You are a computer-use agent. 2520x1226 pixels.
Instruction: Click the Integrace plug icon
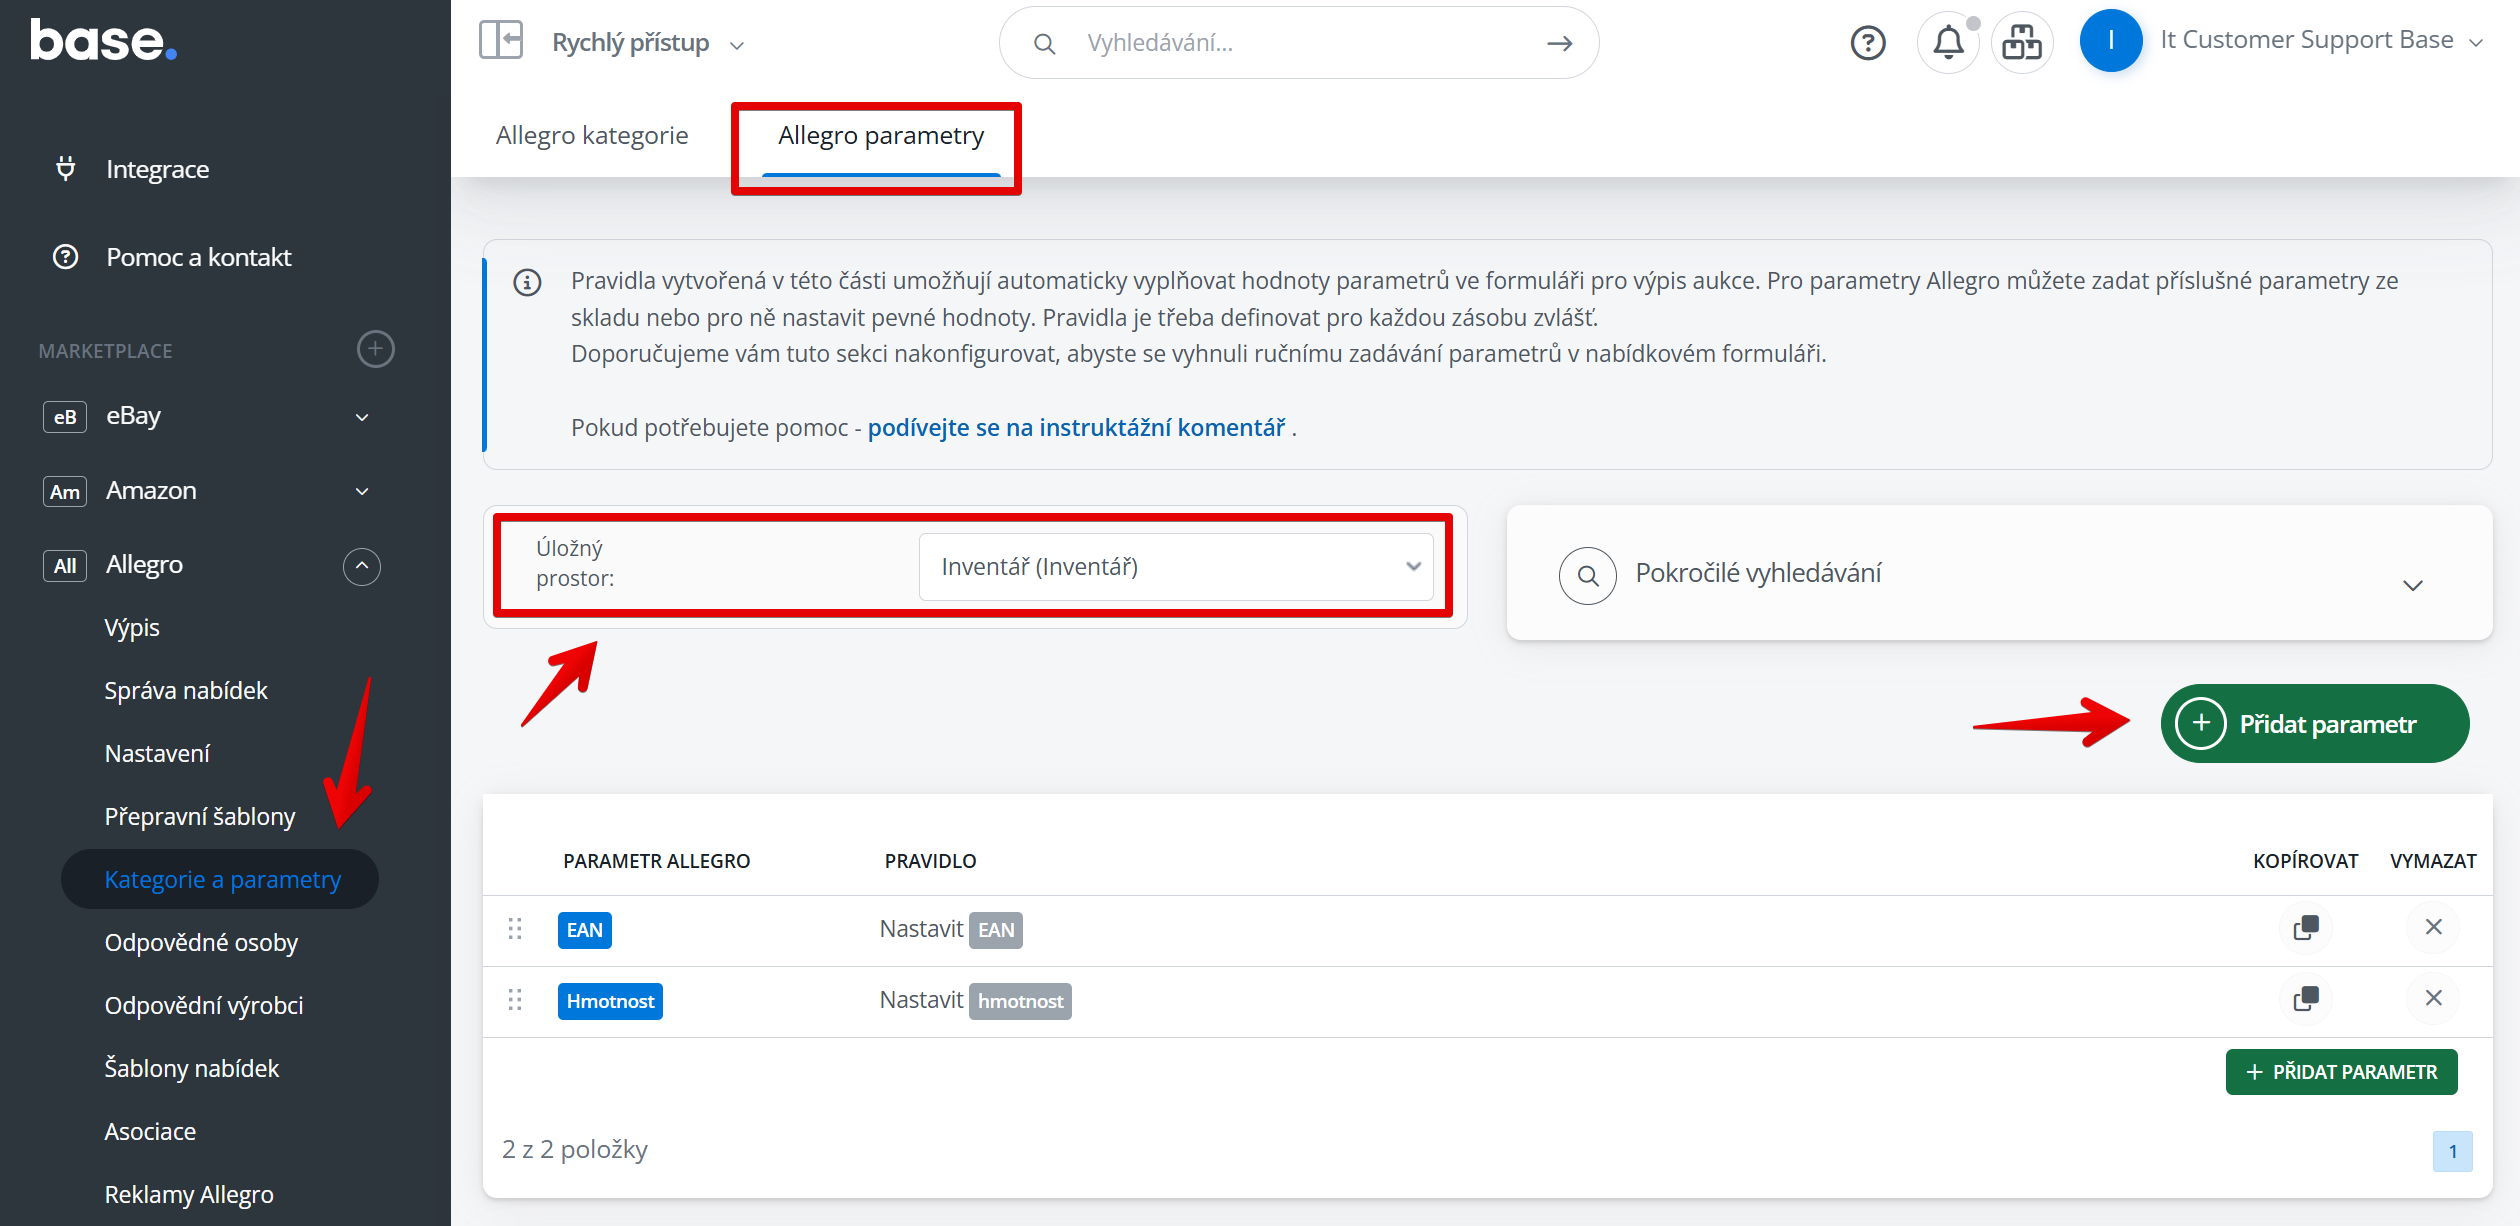point(66,169)
